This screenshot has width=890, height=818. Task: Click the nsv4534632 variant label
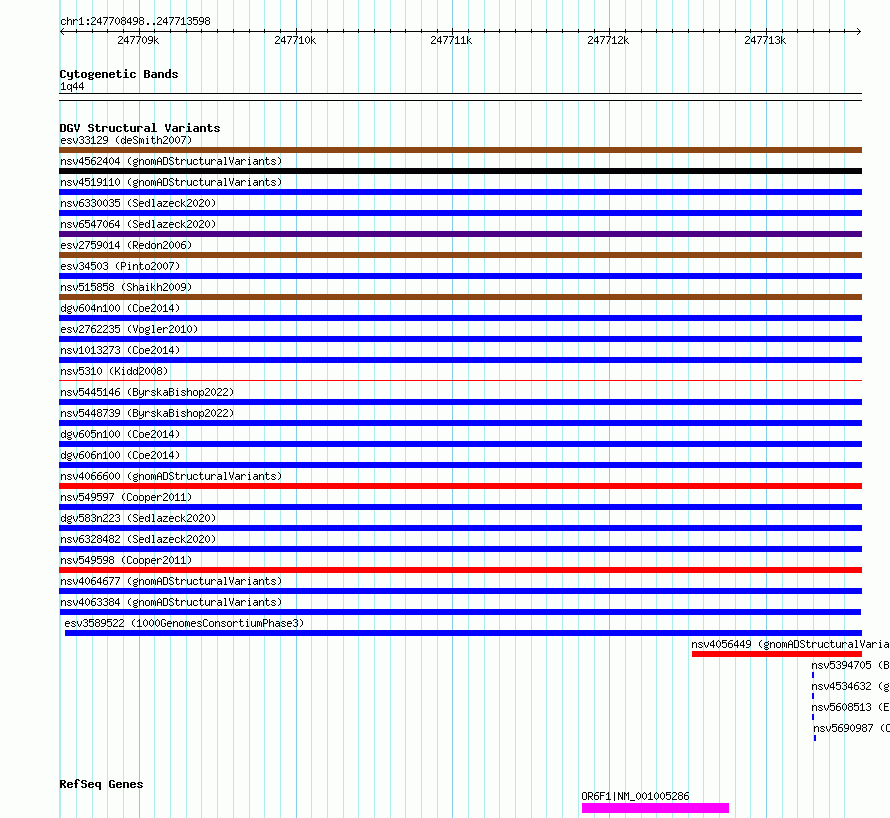pos(850,686)
